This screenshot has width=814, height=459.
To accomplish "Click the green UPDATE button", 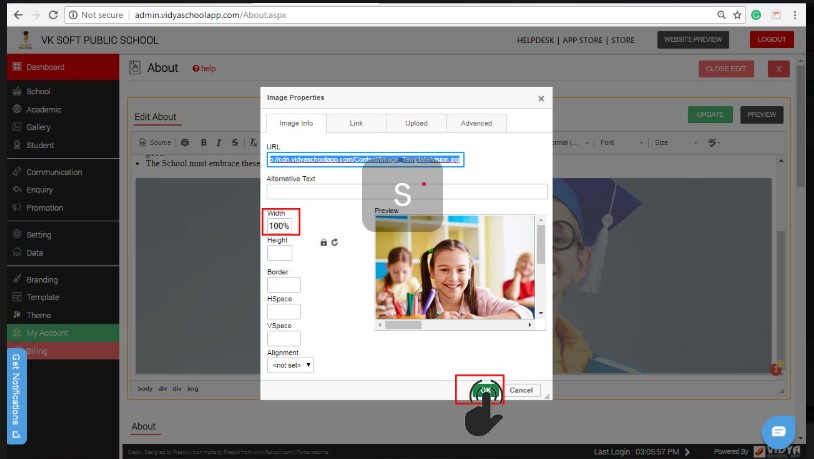I will (x=710, y=115).
